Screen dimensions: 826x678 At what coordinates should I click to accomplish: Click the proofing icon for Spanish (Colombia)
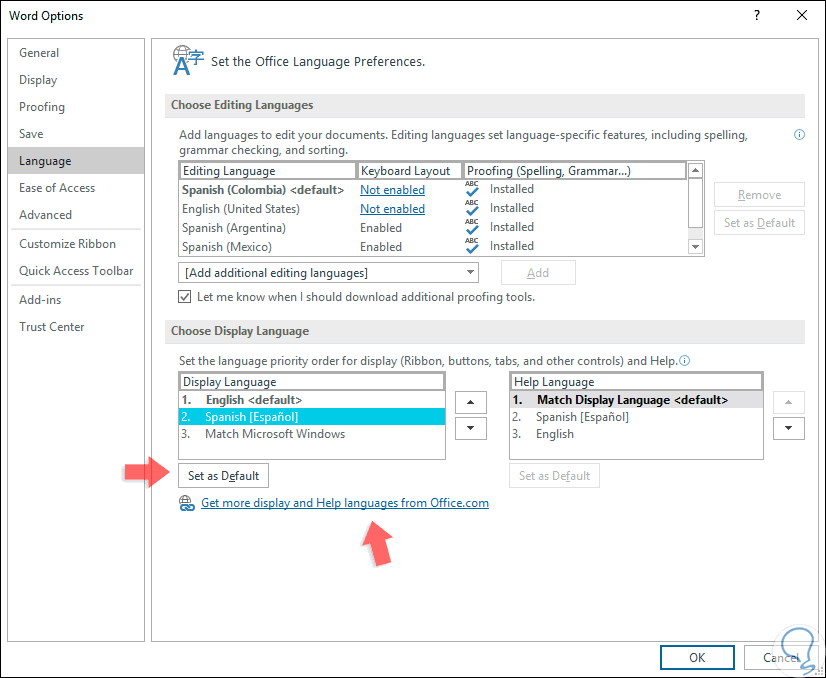pos(471,189)
